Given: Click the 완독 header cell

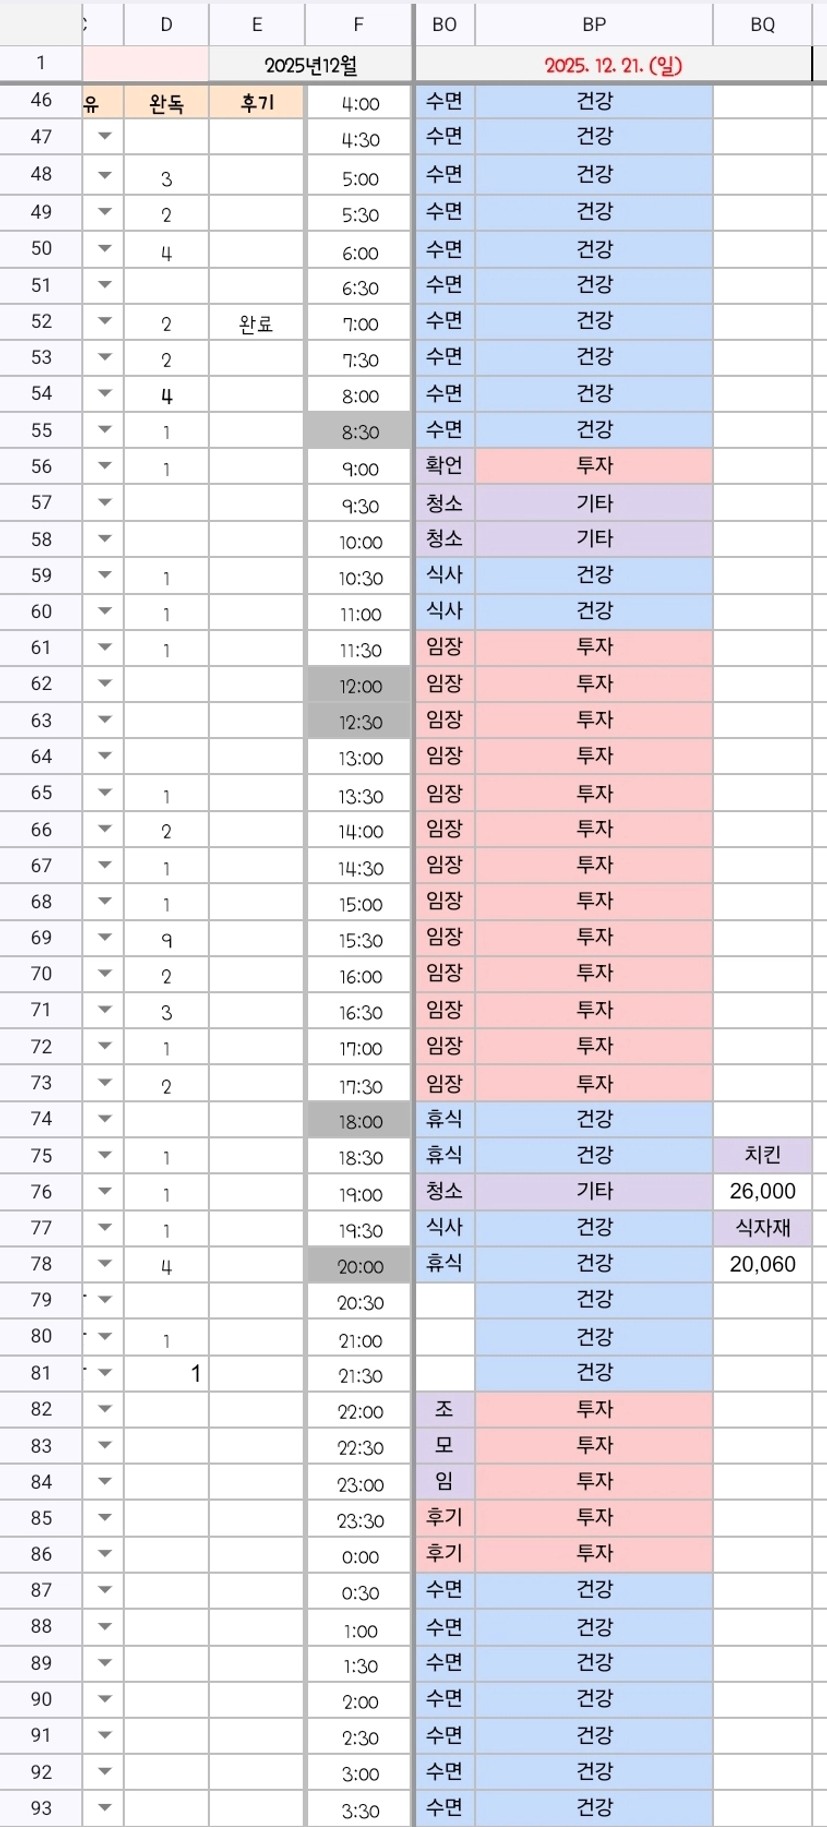Looking at the screenshot, I should coord(166,102).
